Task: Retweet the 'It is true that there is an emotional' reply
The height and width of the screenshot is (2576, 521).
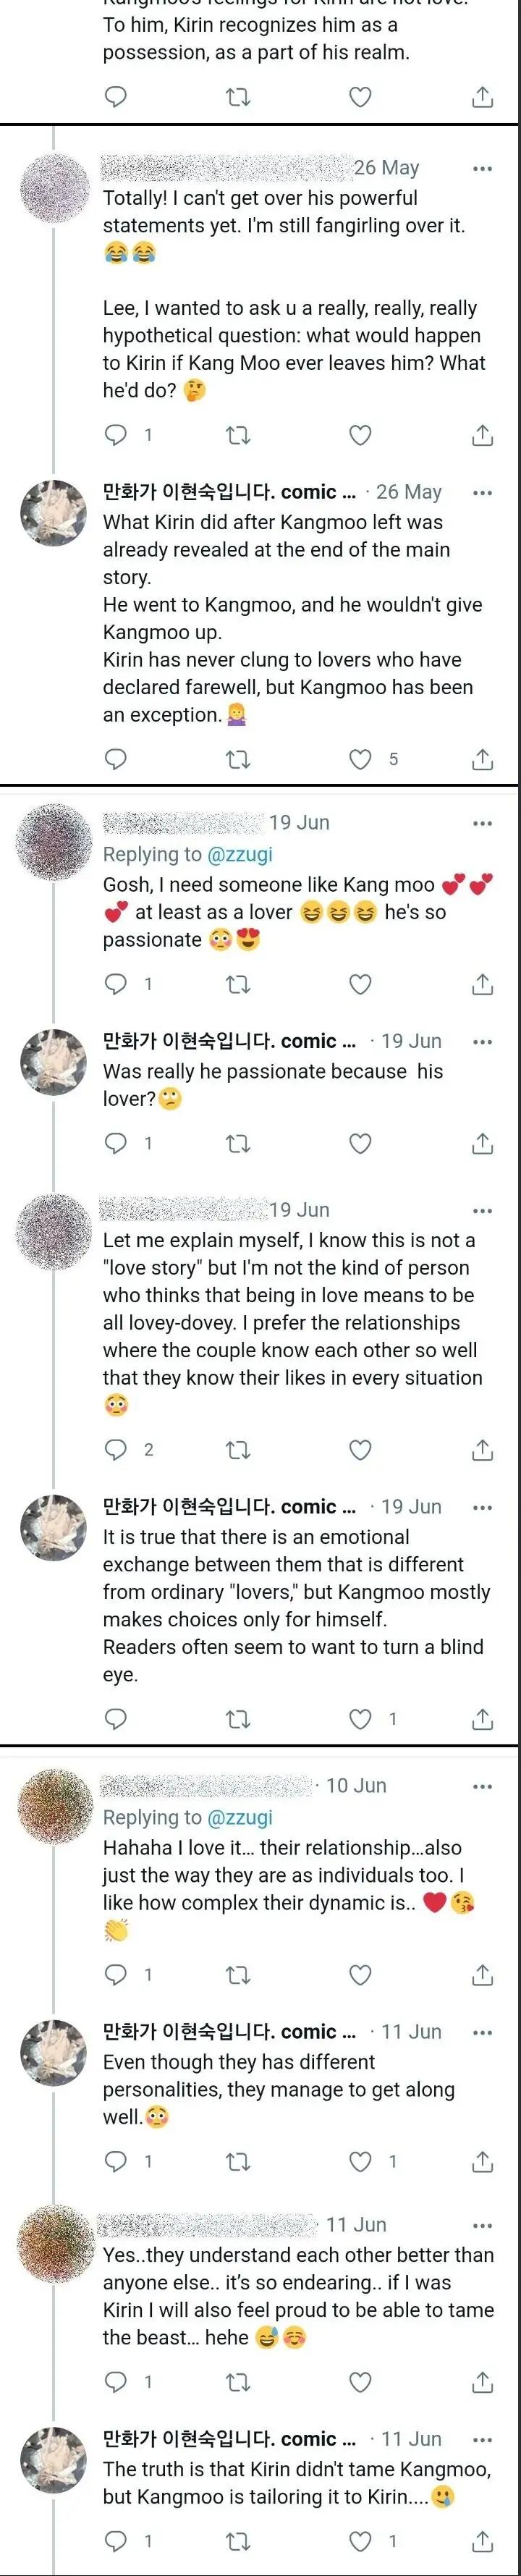Action: [238, 1719]
